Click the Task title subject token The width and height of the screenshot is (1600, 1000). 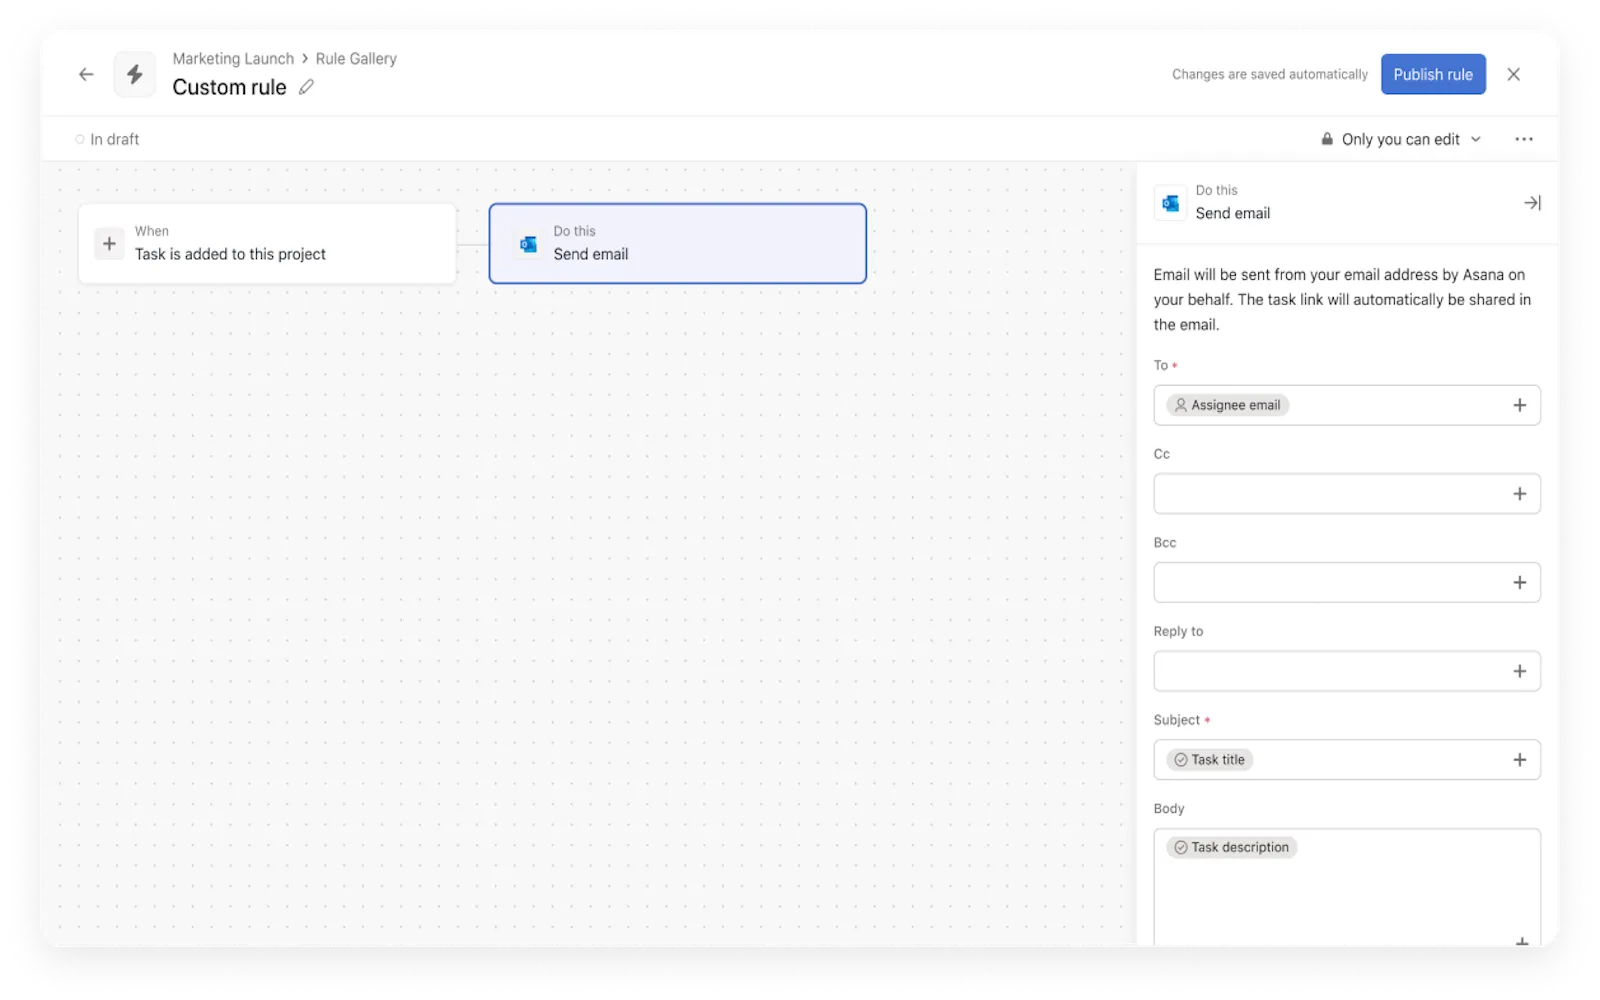point(1209,760)
